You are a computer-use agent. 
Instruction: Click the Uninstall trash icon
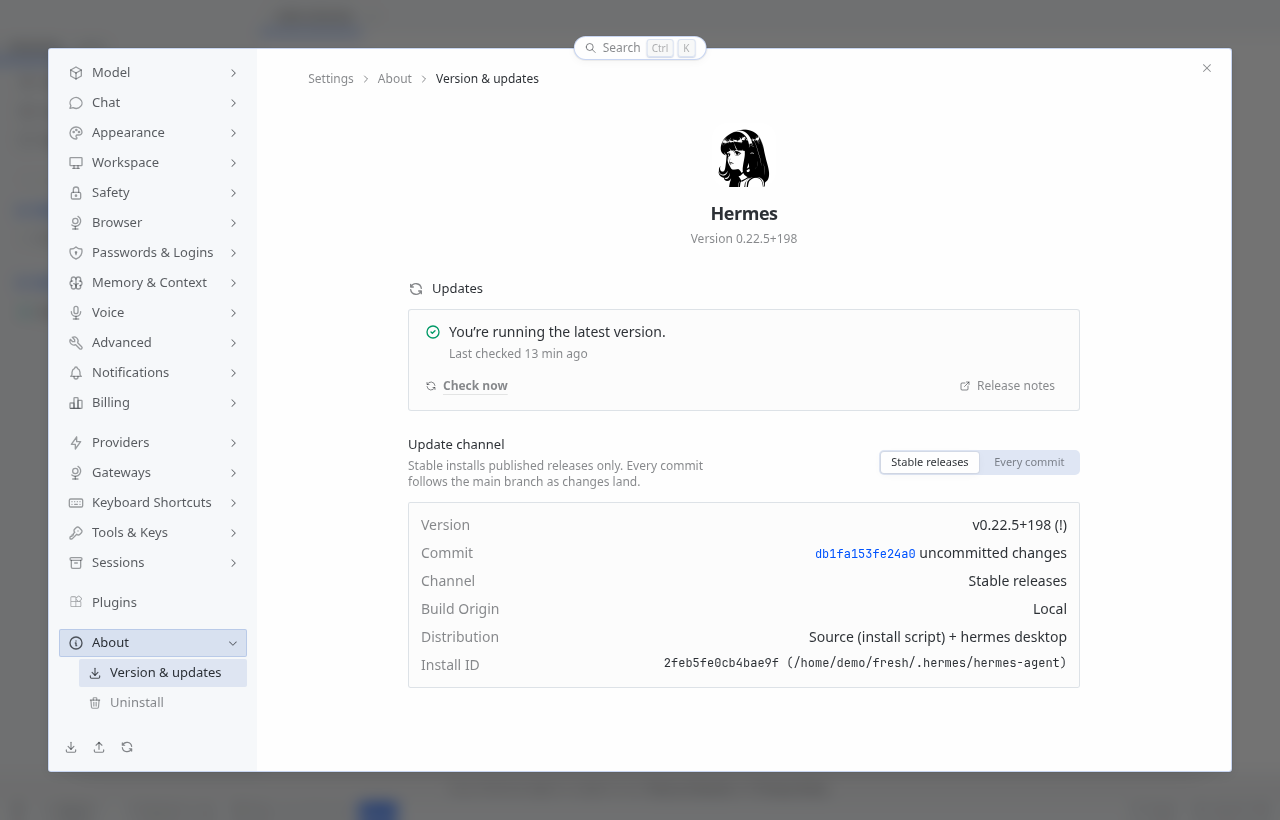coord(95,703)
